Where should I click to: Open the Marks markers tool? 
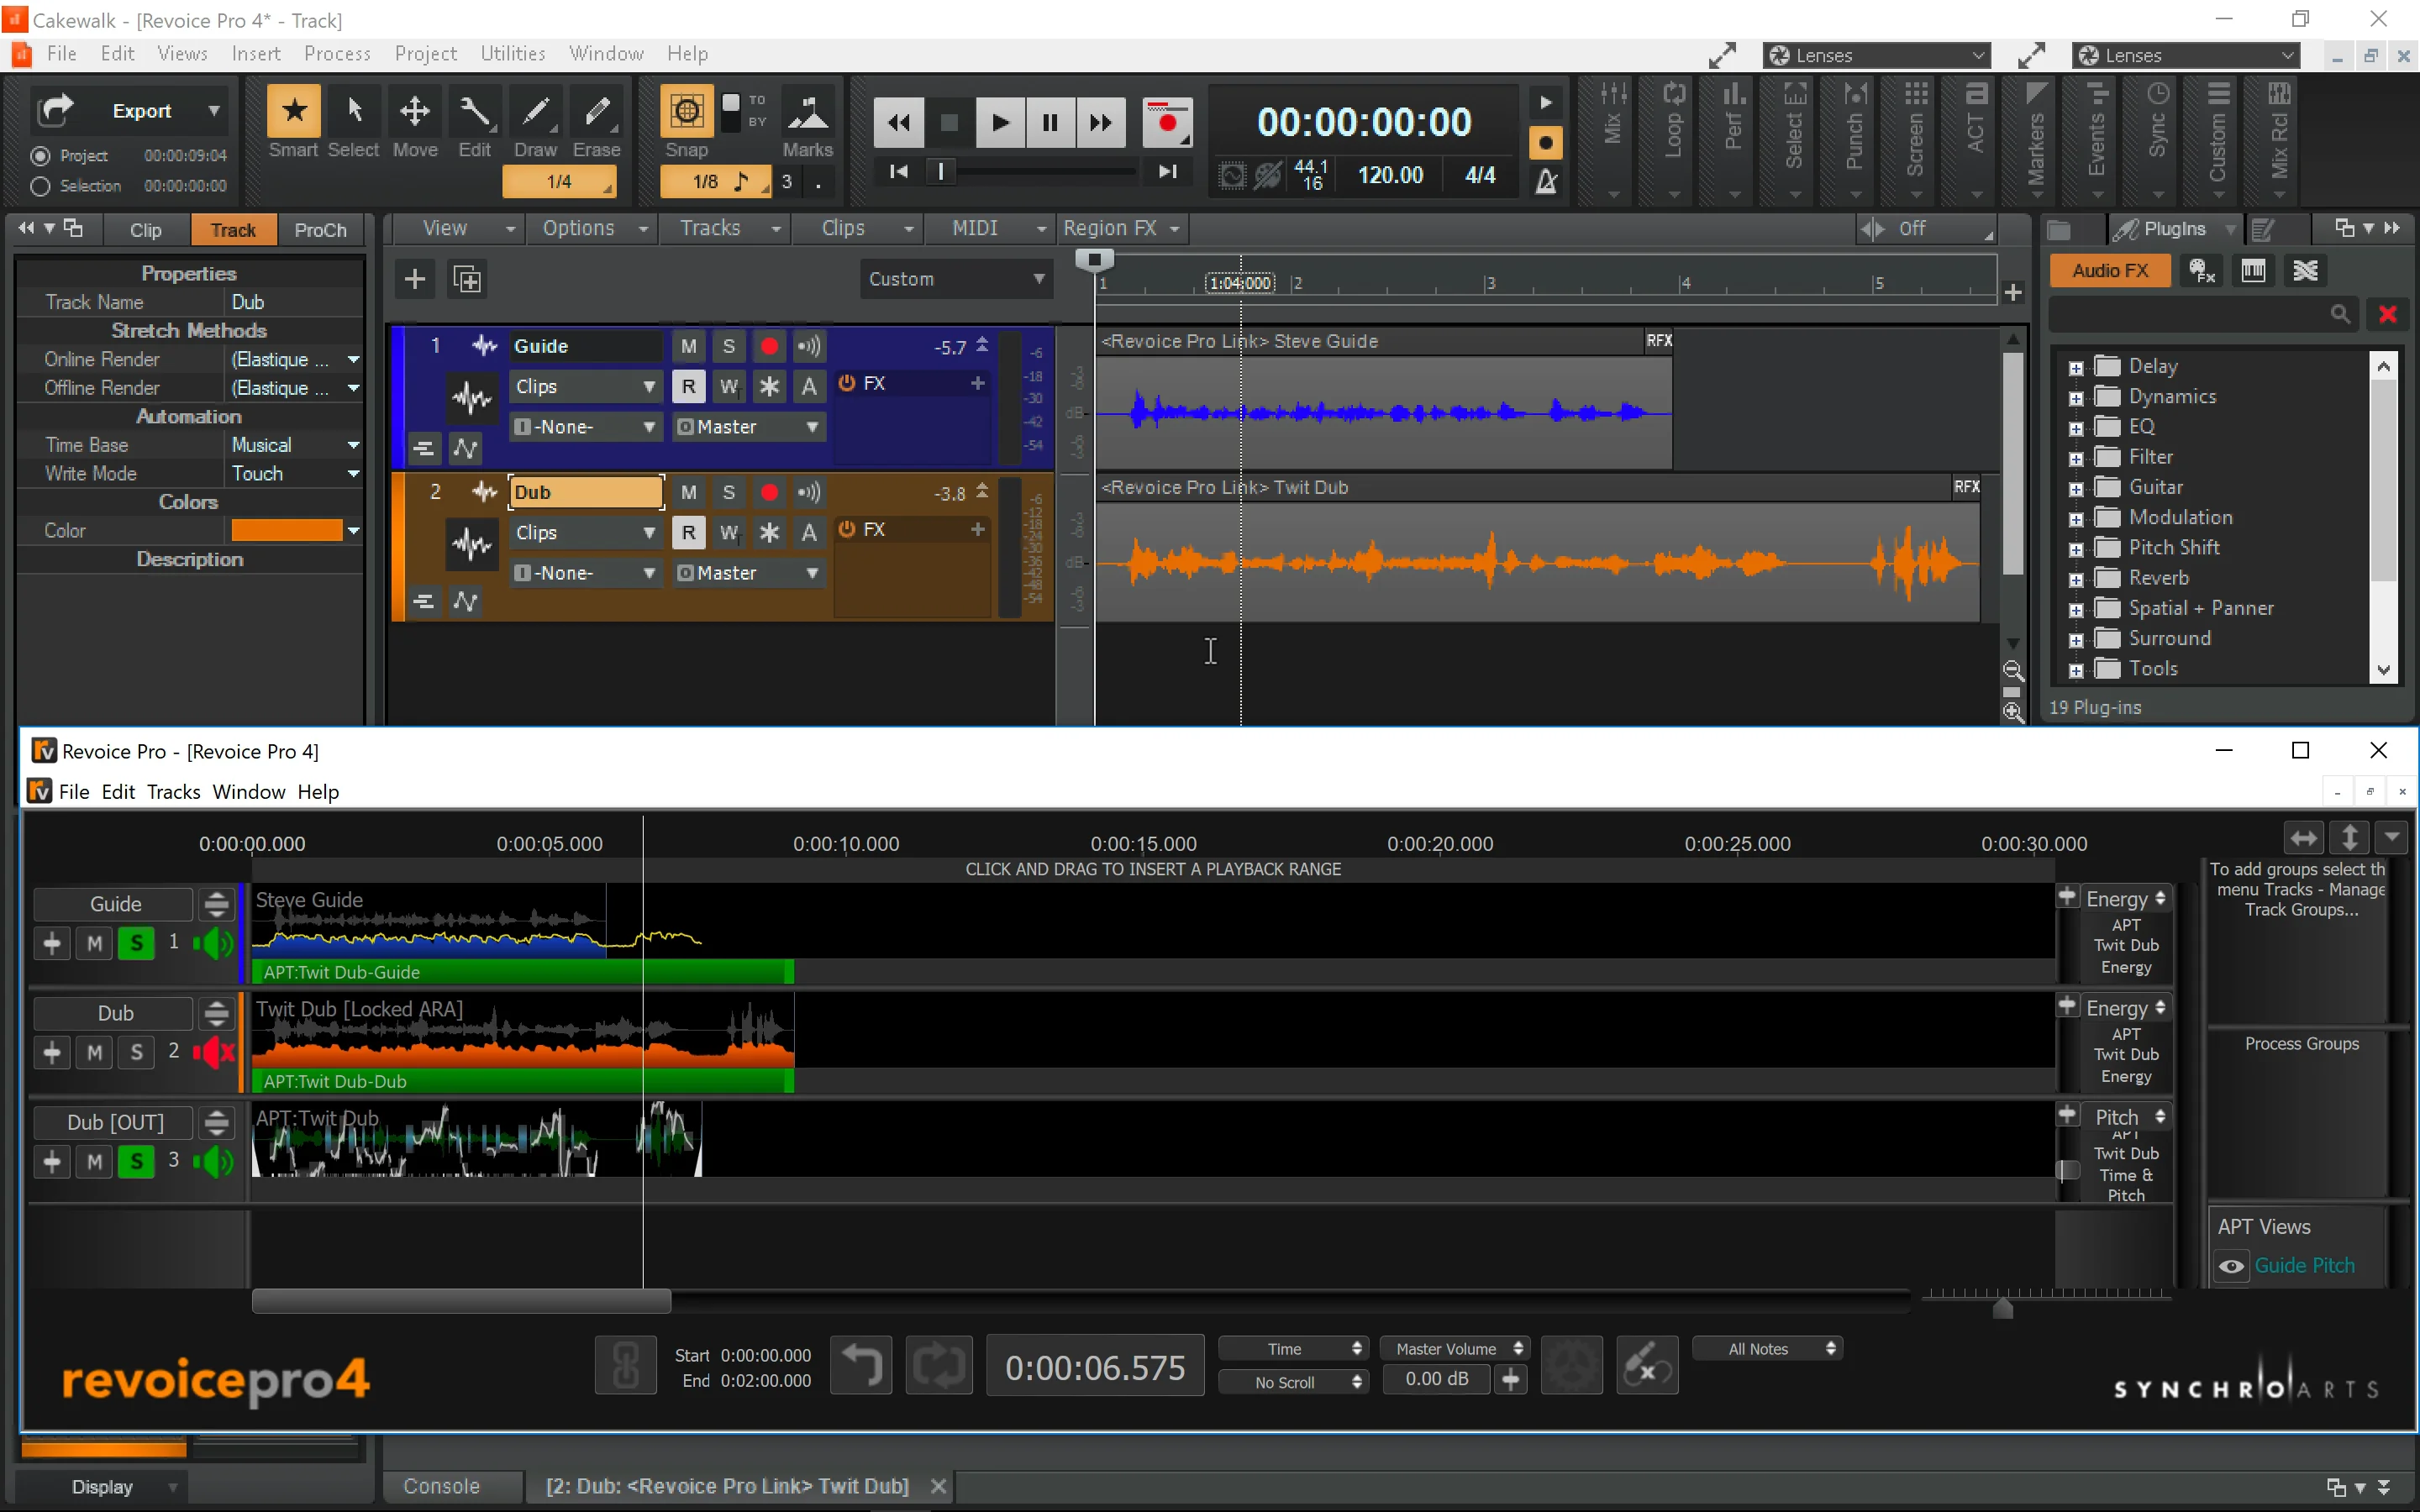pos(808,112)
